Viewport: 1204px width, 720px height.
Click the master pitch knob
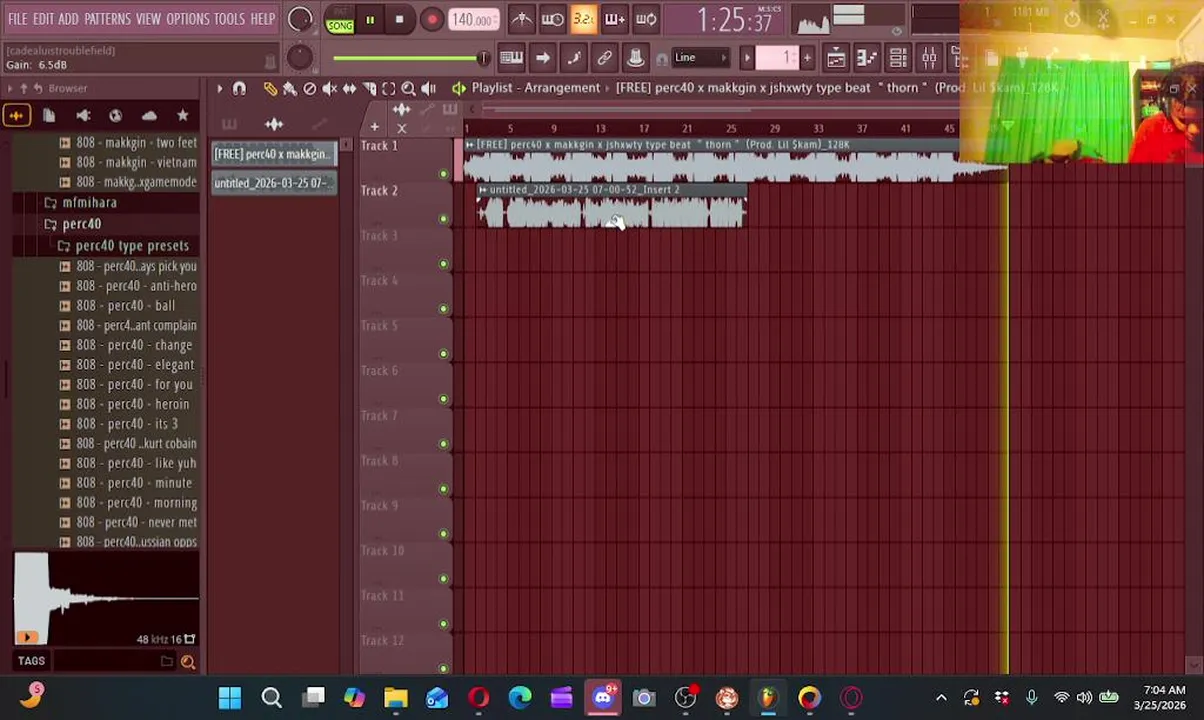299,58
